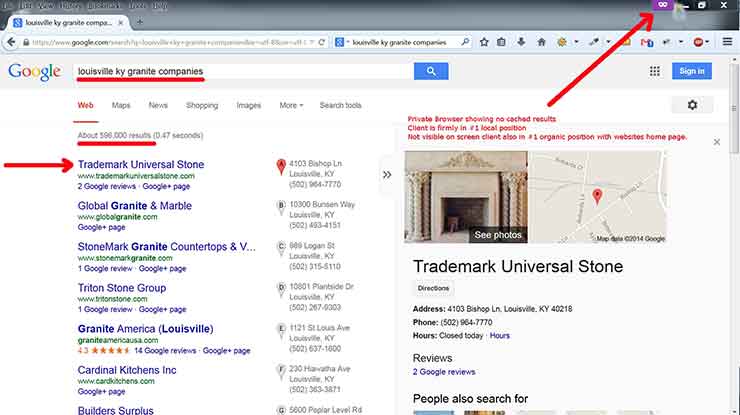The image size is (740, 415).
Task: Open the Cardinal Kitchens Inc result
Action: pos(127,370)
